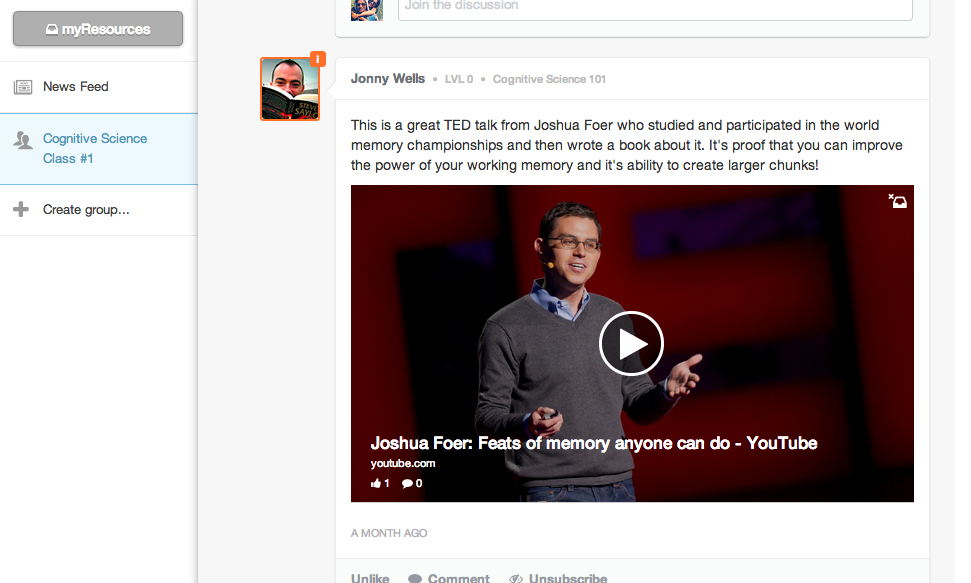Click the group people icon beside Cognitive Science
This screenshot has height=583, width=971.
[x=23, y=140]
